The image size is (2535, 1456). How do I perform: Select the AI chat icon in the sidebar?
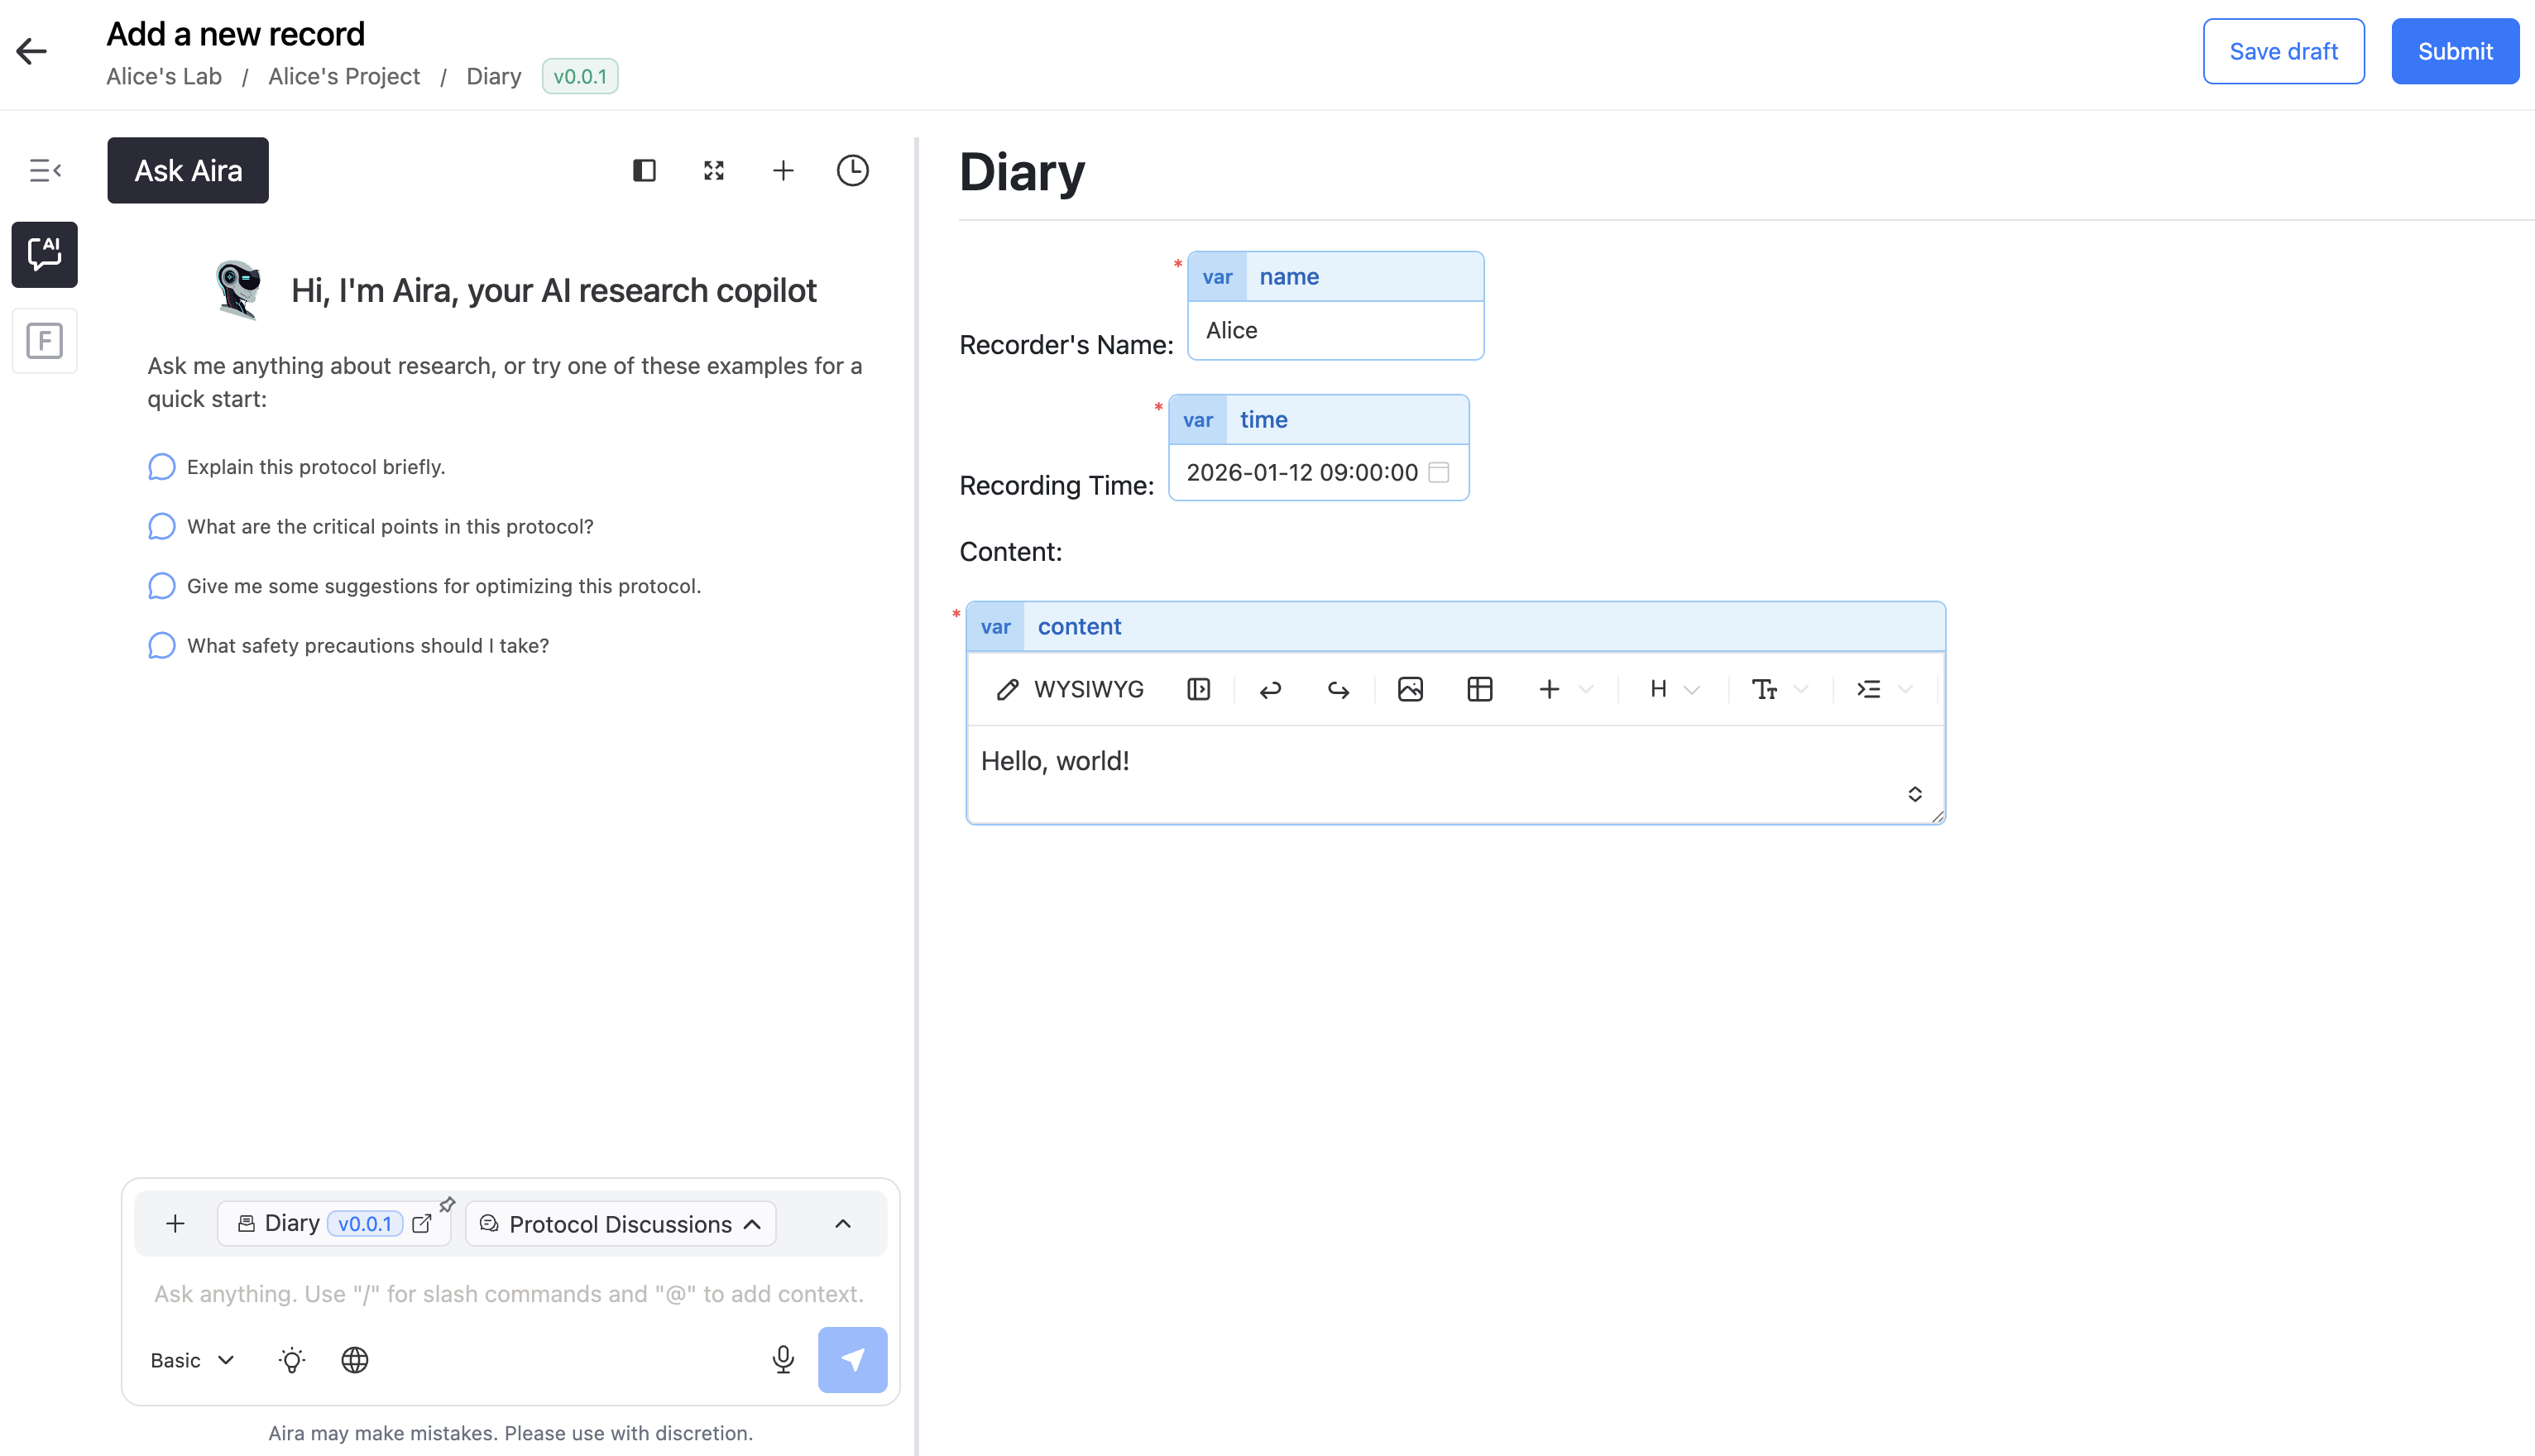44,254
